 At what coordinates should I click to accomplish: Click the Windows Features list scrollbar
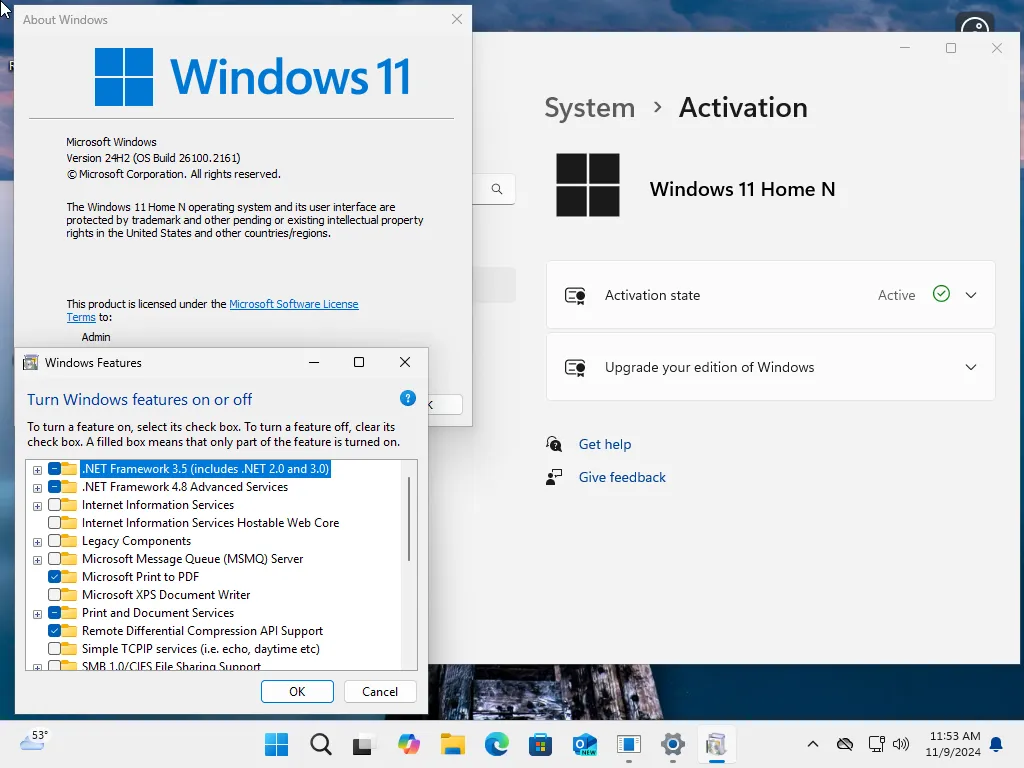point(409,519)
